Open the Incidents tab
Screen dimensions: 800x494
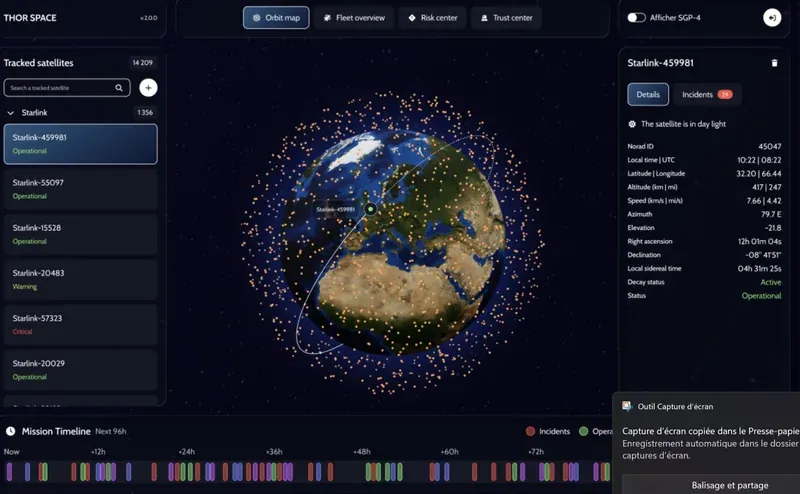coord(707,94)
